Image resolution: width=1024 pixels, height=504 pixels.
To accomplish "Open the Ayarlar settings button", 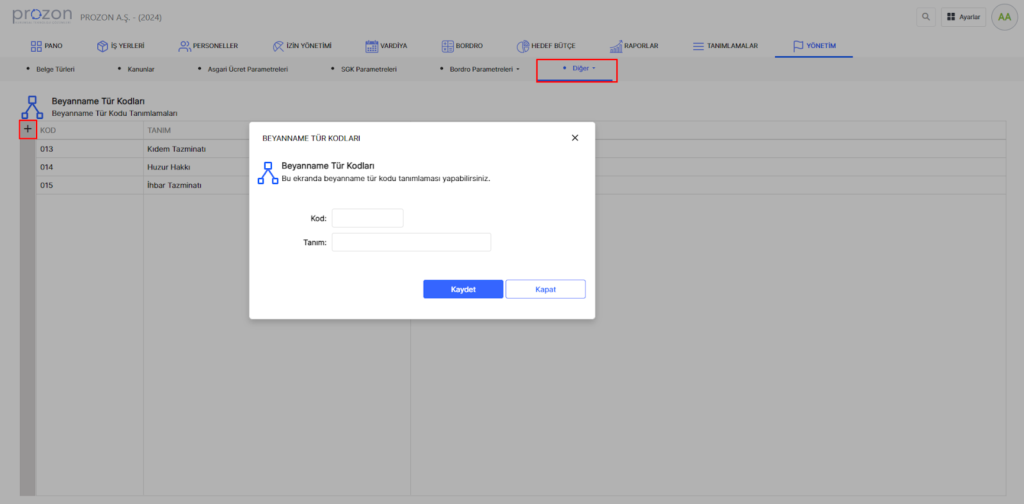I will [963, 17].
